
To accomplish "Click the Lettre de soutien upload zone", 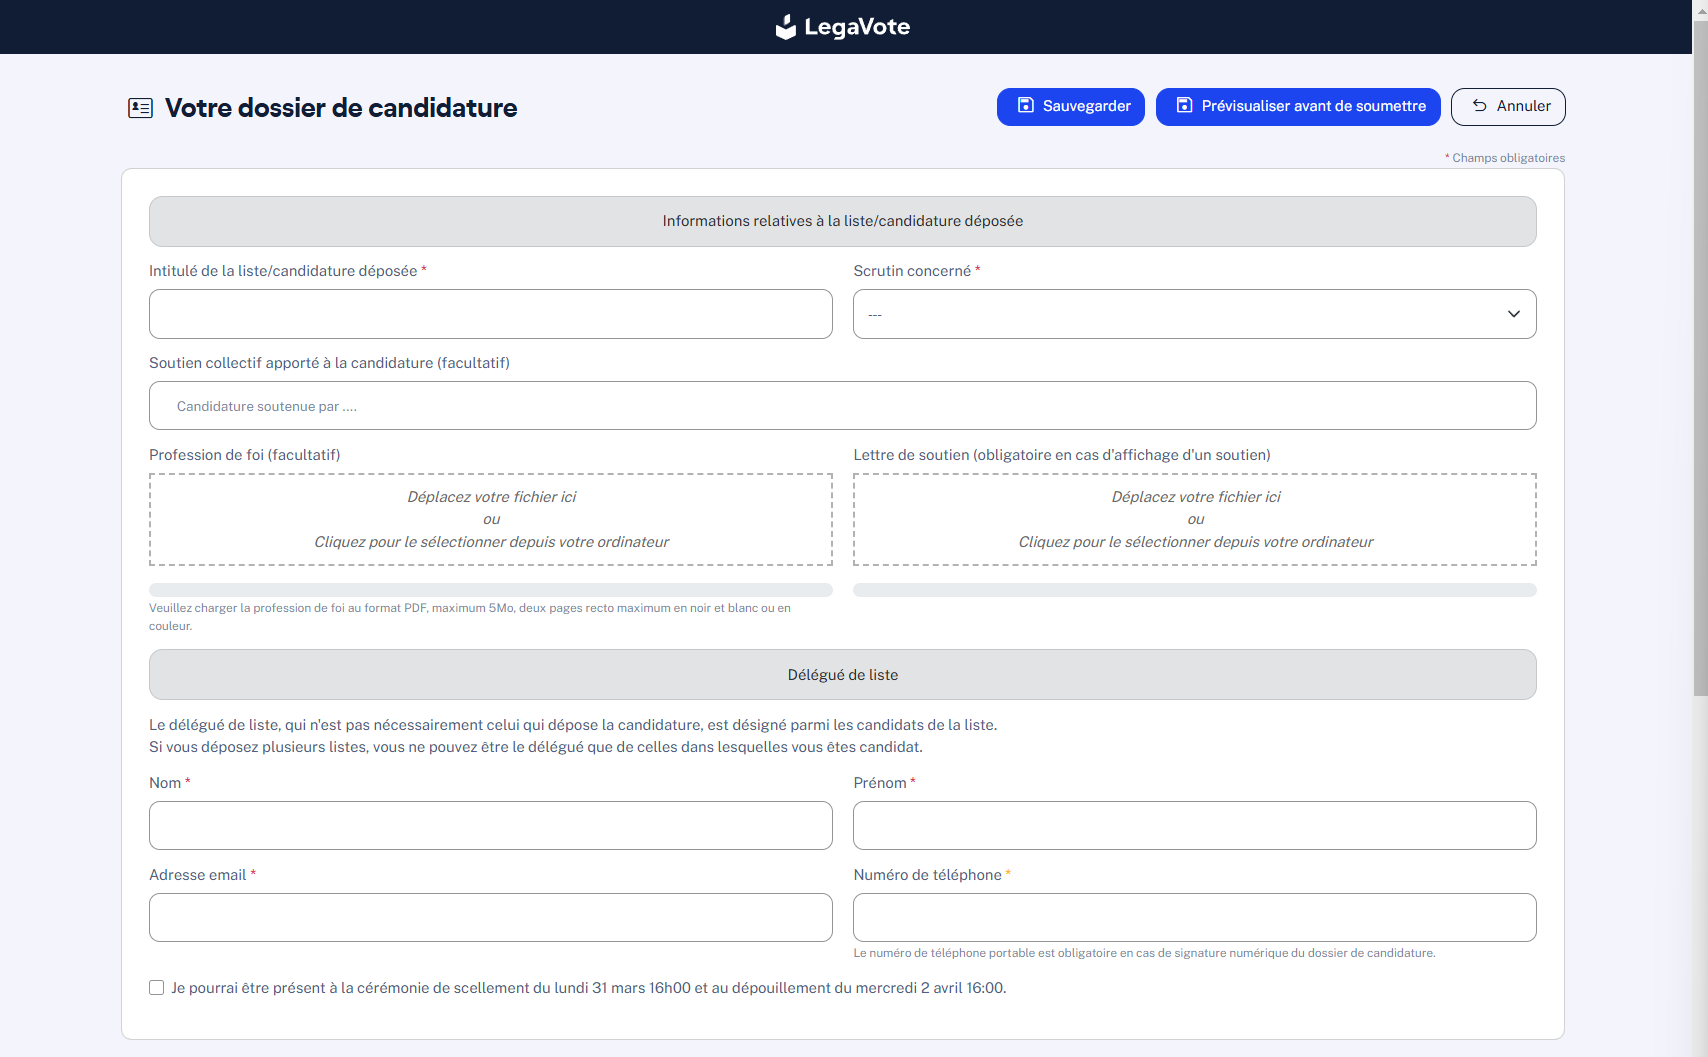I will pyautogui.click(x=1195, y=520).
